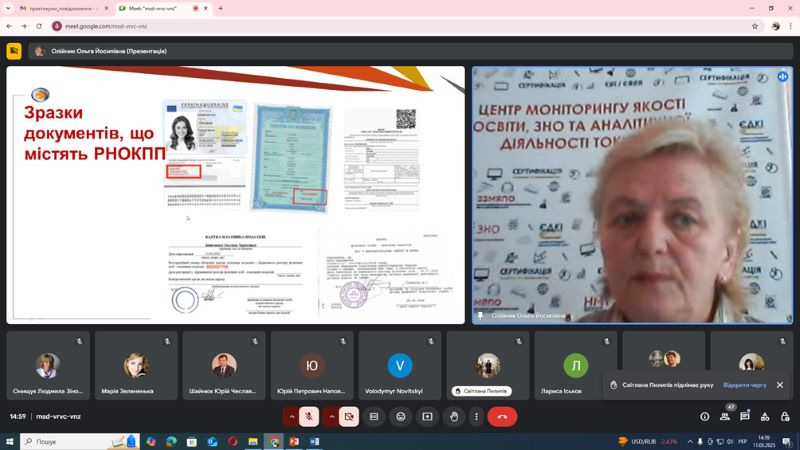
Task: Click USD/RUB widget in taskbar
Action: tap(647, 441)
